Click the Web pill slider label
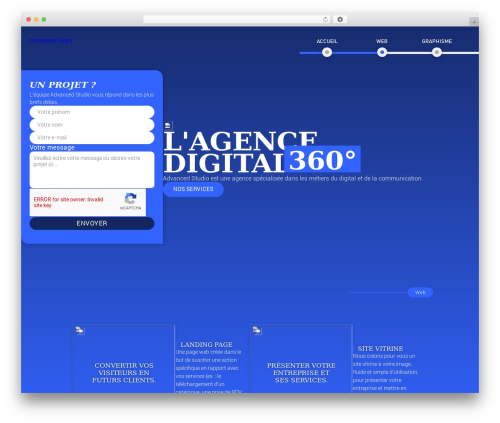 (x=420, y=292)
